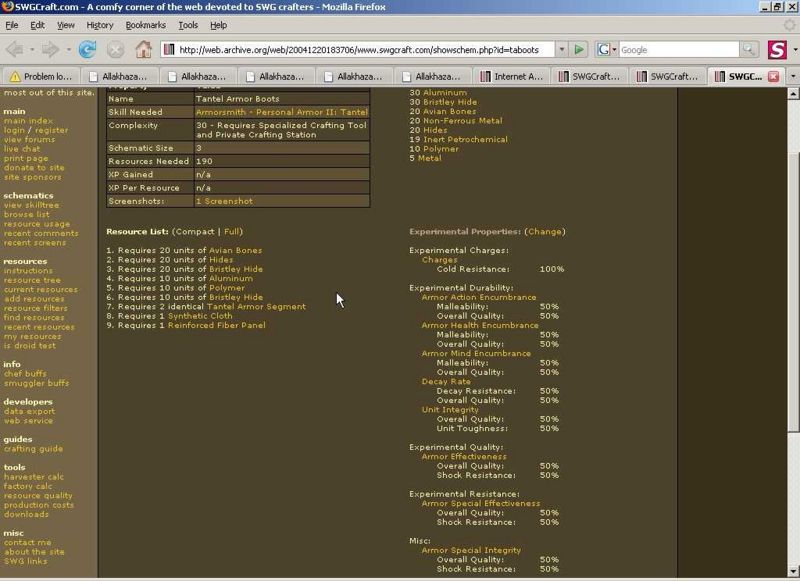Click the Tantel Armor Segment link
The height and width of the screenshot is (581, 800).
pyautogui.click(x=256, y=306)
